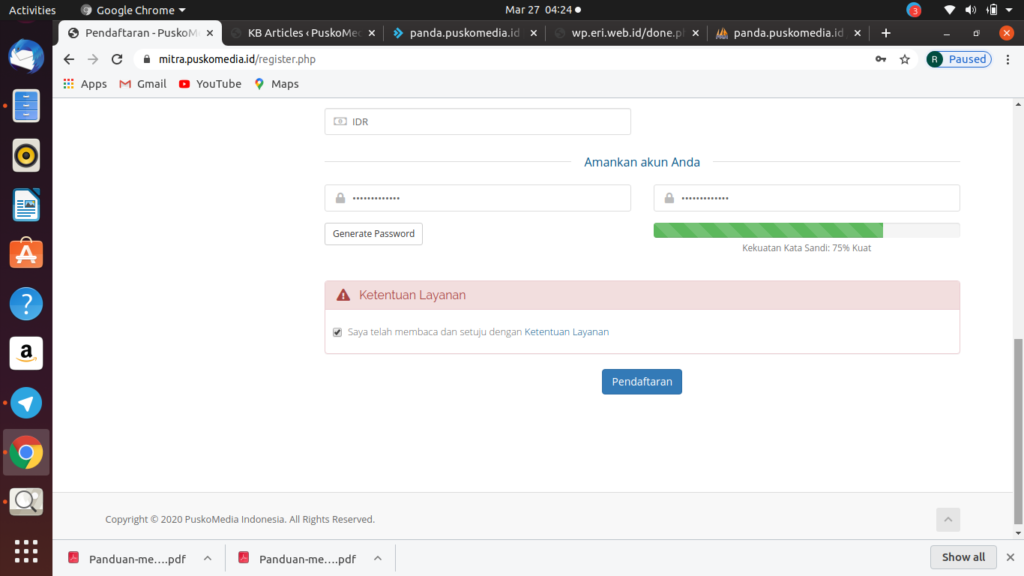Reload the page with the refresh icon

pos(117,59)
